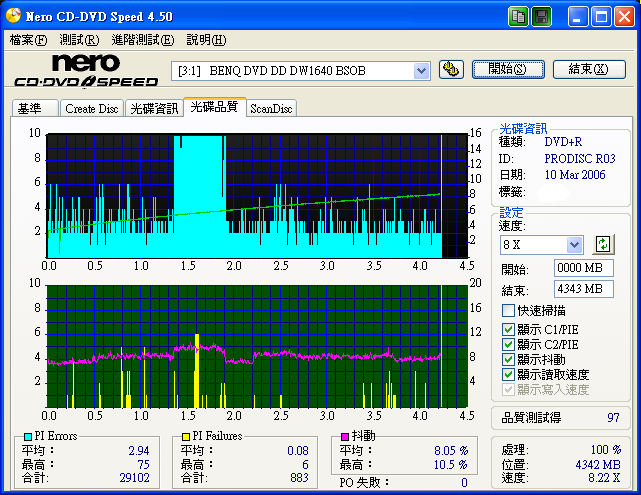Image resolution: width=641 pixels, height=495 pixels.
Task: Expand the 8 X speed dropdown
Action: point(574,245)
